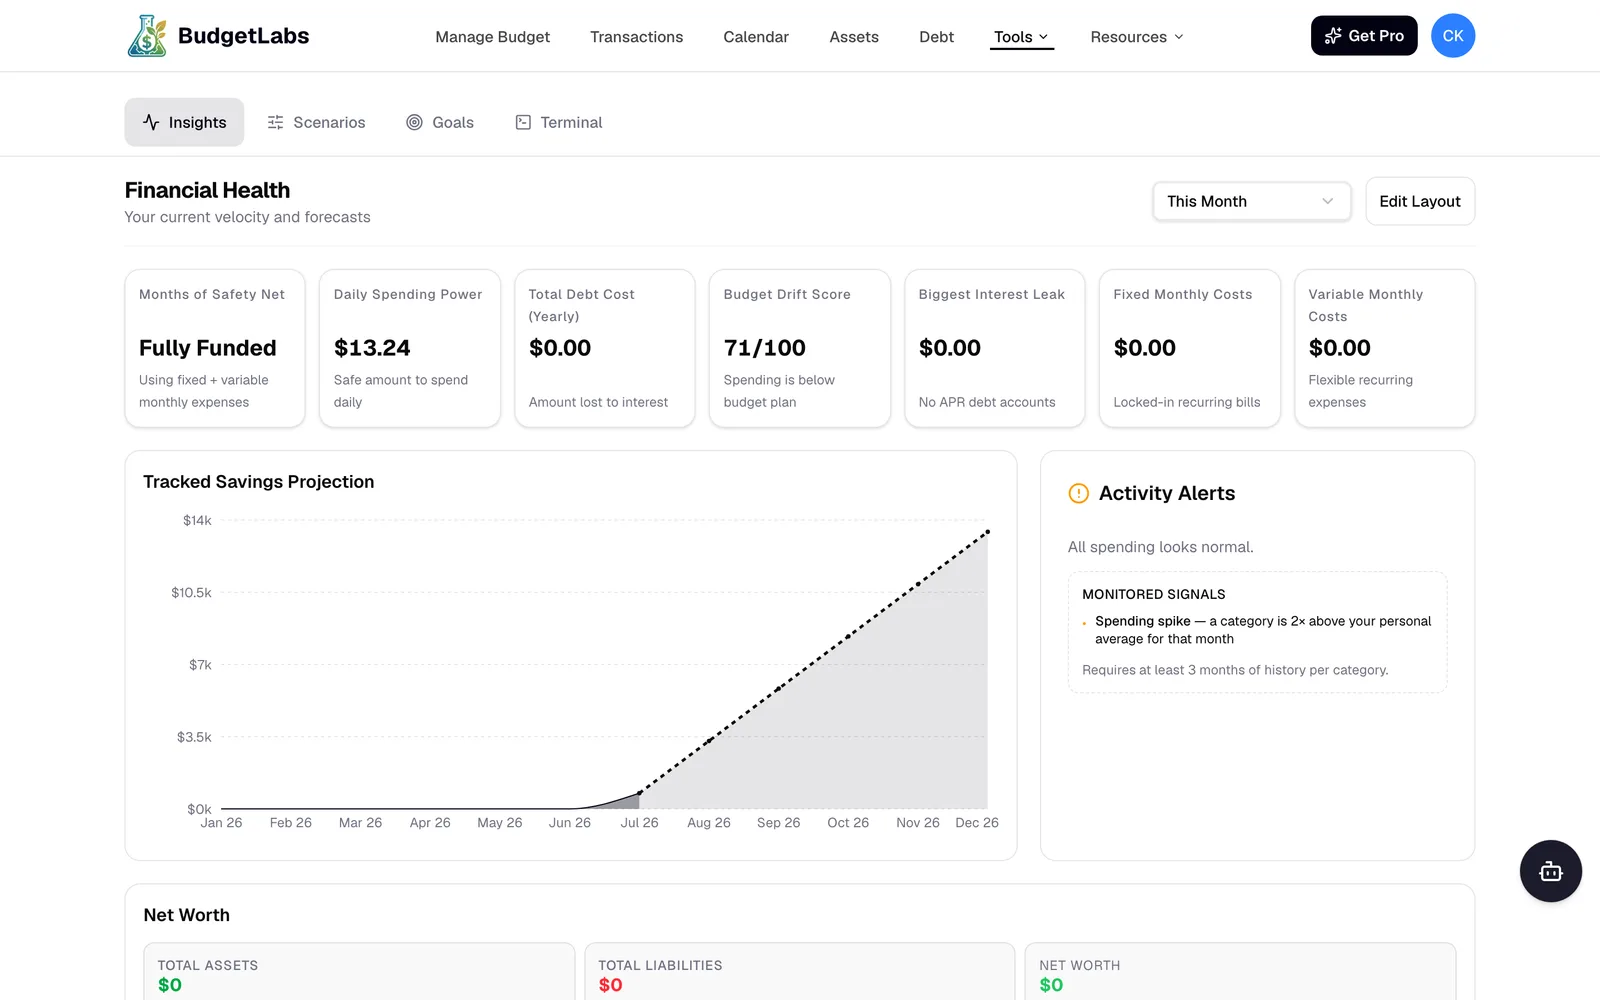1600x1000 pixels.
Task: Select the Total Debt Cost card
Action: pos(605,348)
